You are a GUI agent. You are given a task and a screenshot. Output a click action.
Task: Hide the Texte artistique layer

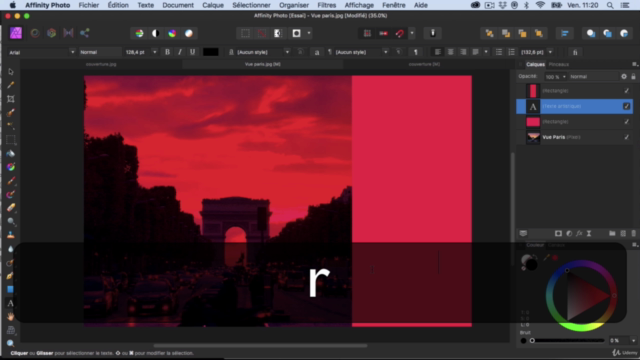627,106
